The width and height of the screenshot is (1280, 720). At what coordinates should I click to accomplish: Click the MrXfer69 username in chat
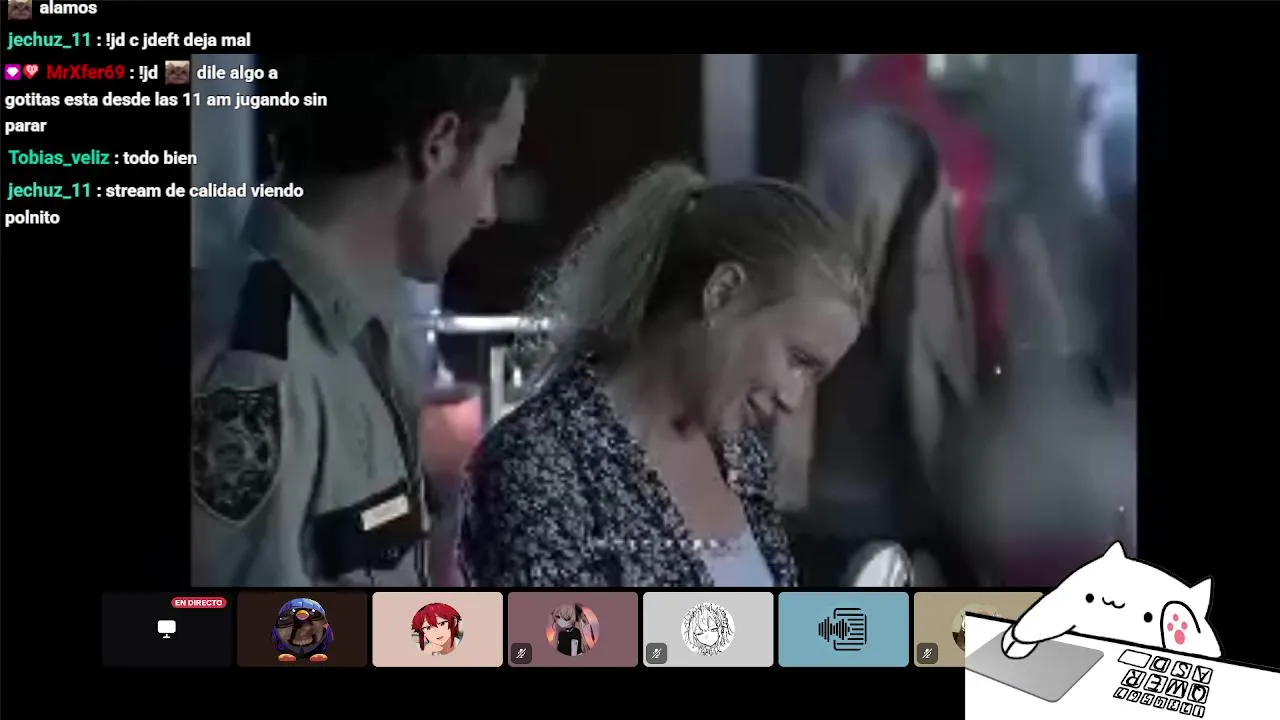(x=85, y=72)
